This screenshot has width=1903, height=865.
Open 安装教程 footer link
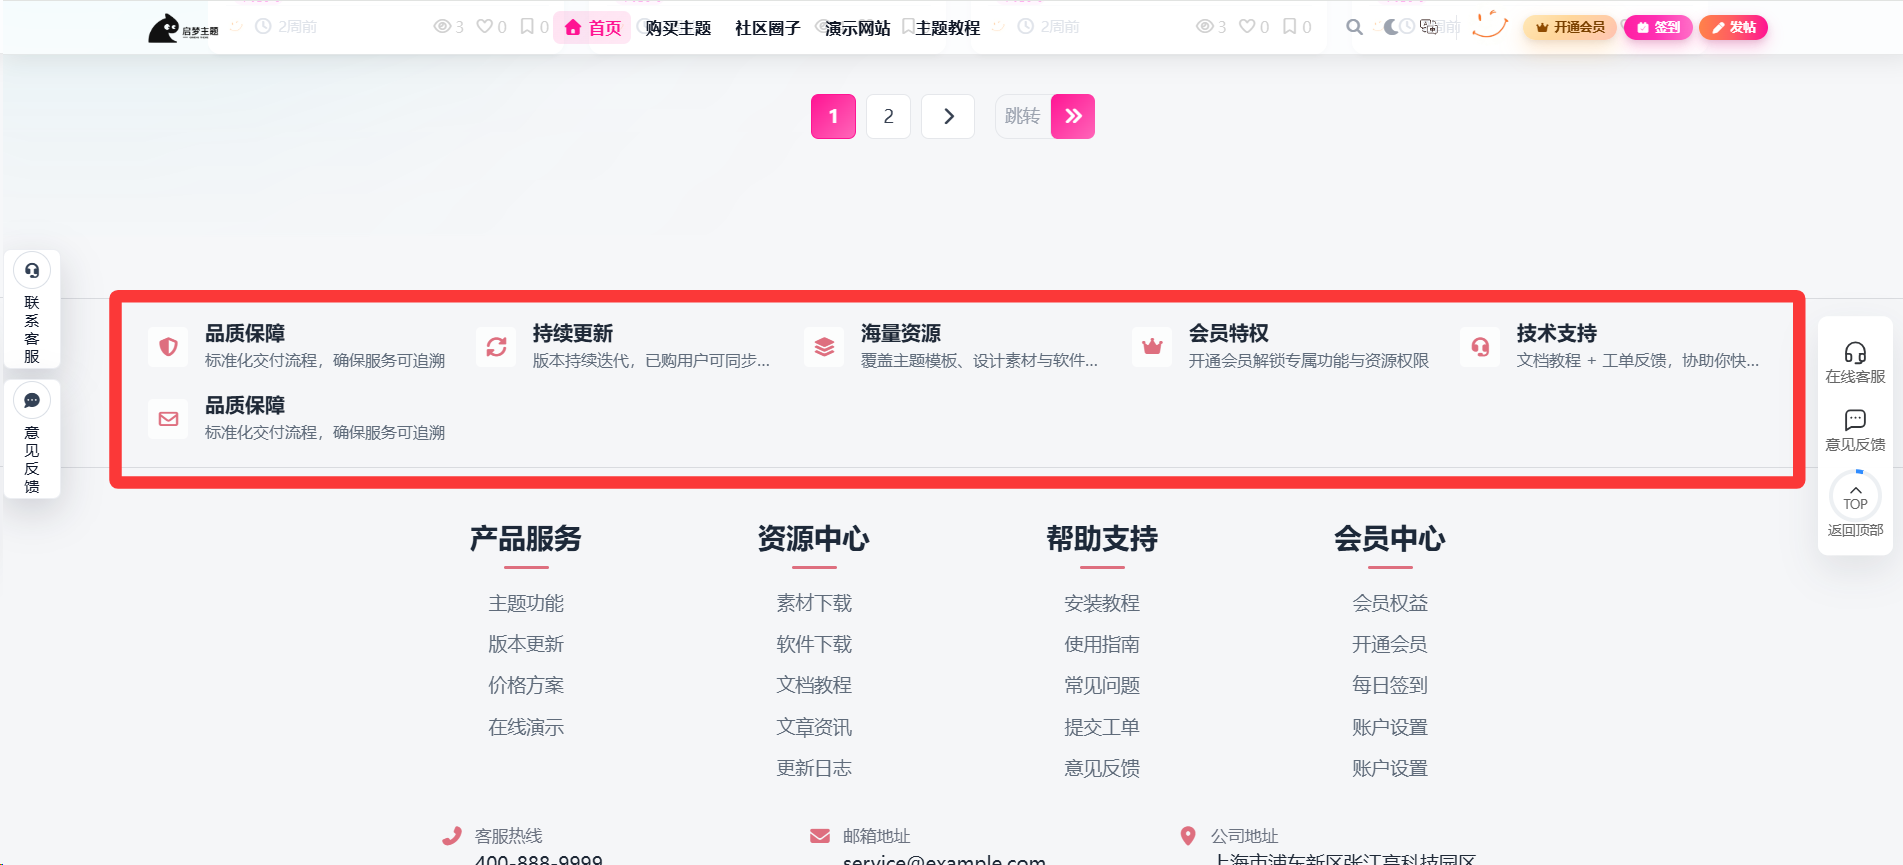point(1102,603)
